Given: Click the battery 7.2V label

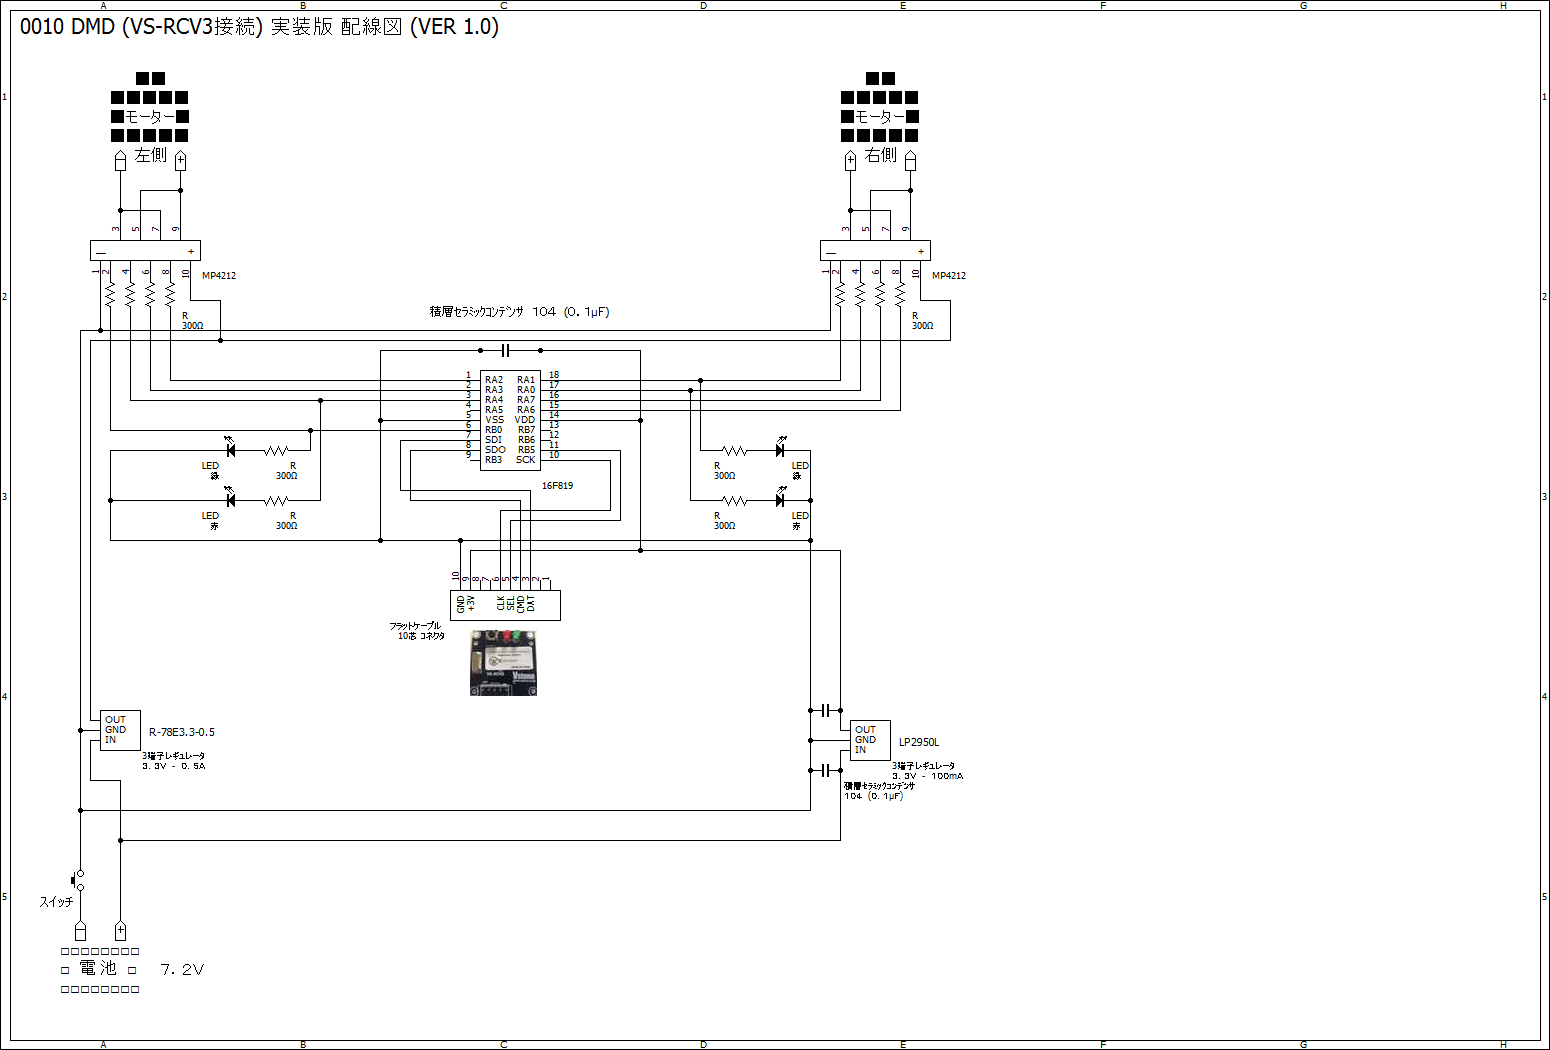Looking at the screenshot, I should pyautogui.click(x=182, y=970).
